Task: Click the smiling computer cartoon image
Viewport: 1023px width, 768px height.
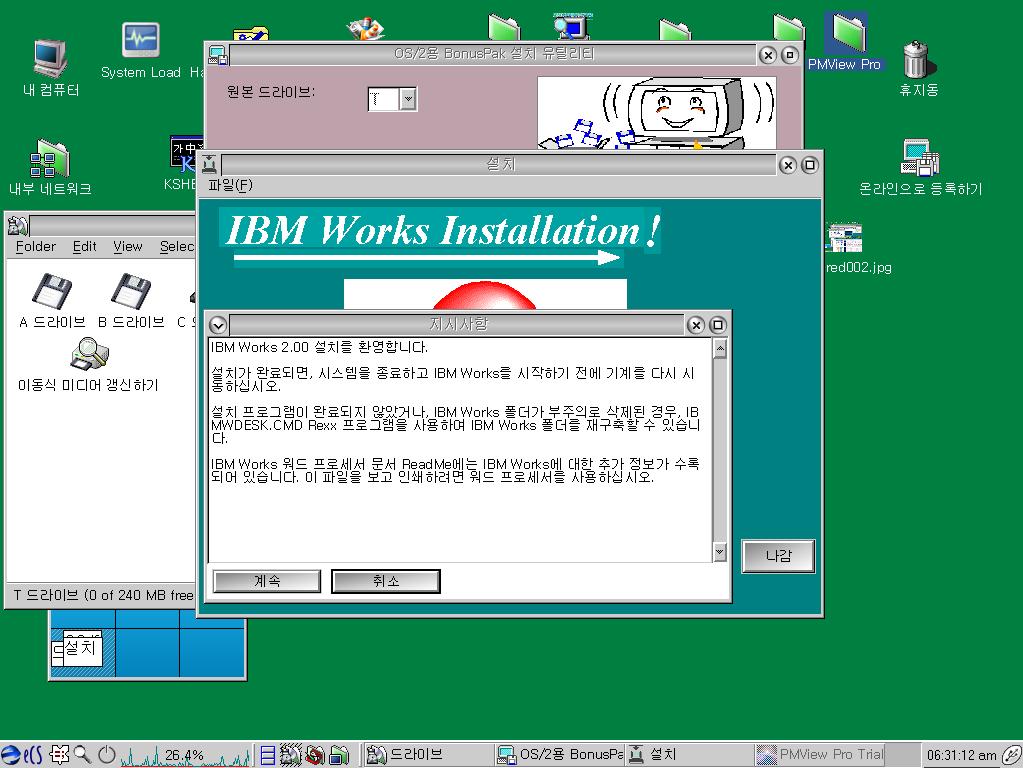Action: [657, 113]
